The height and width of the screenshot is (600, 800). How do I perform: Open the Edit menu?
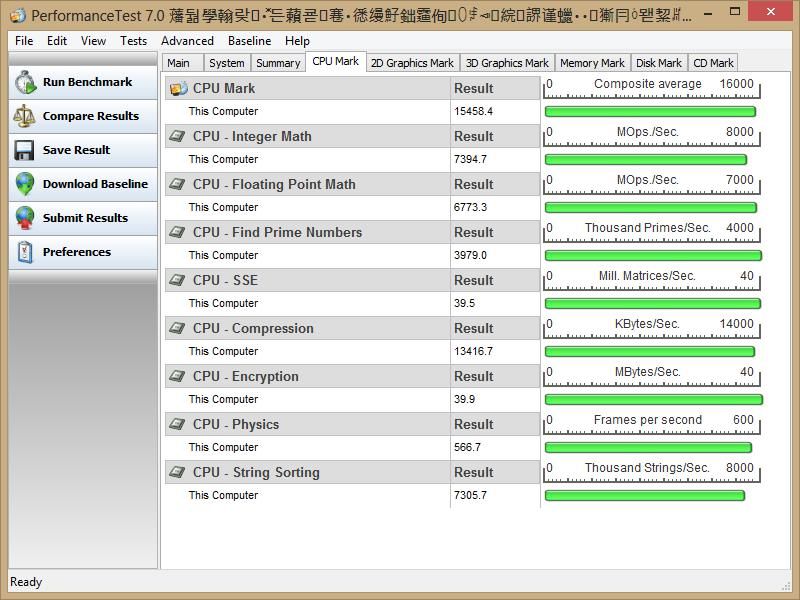(57, 41)
